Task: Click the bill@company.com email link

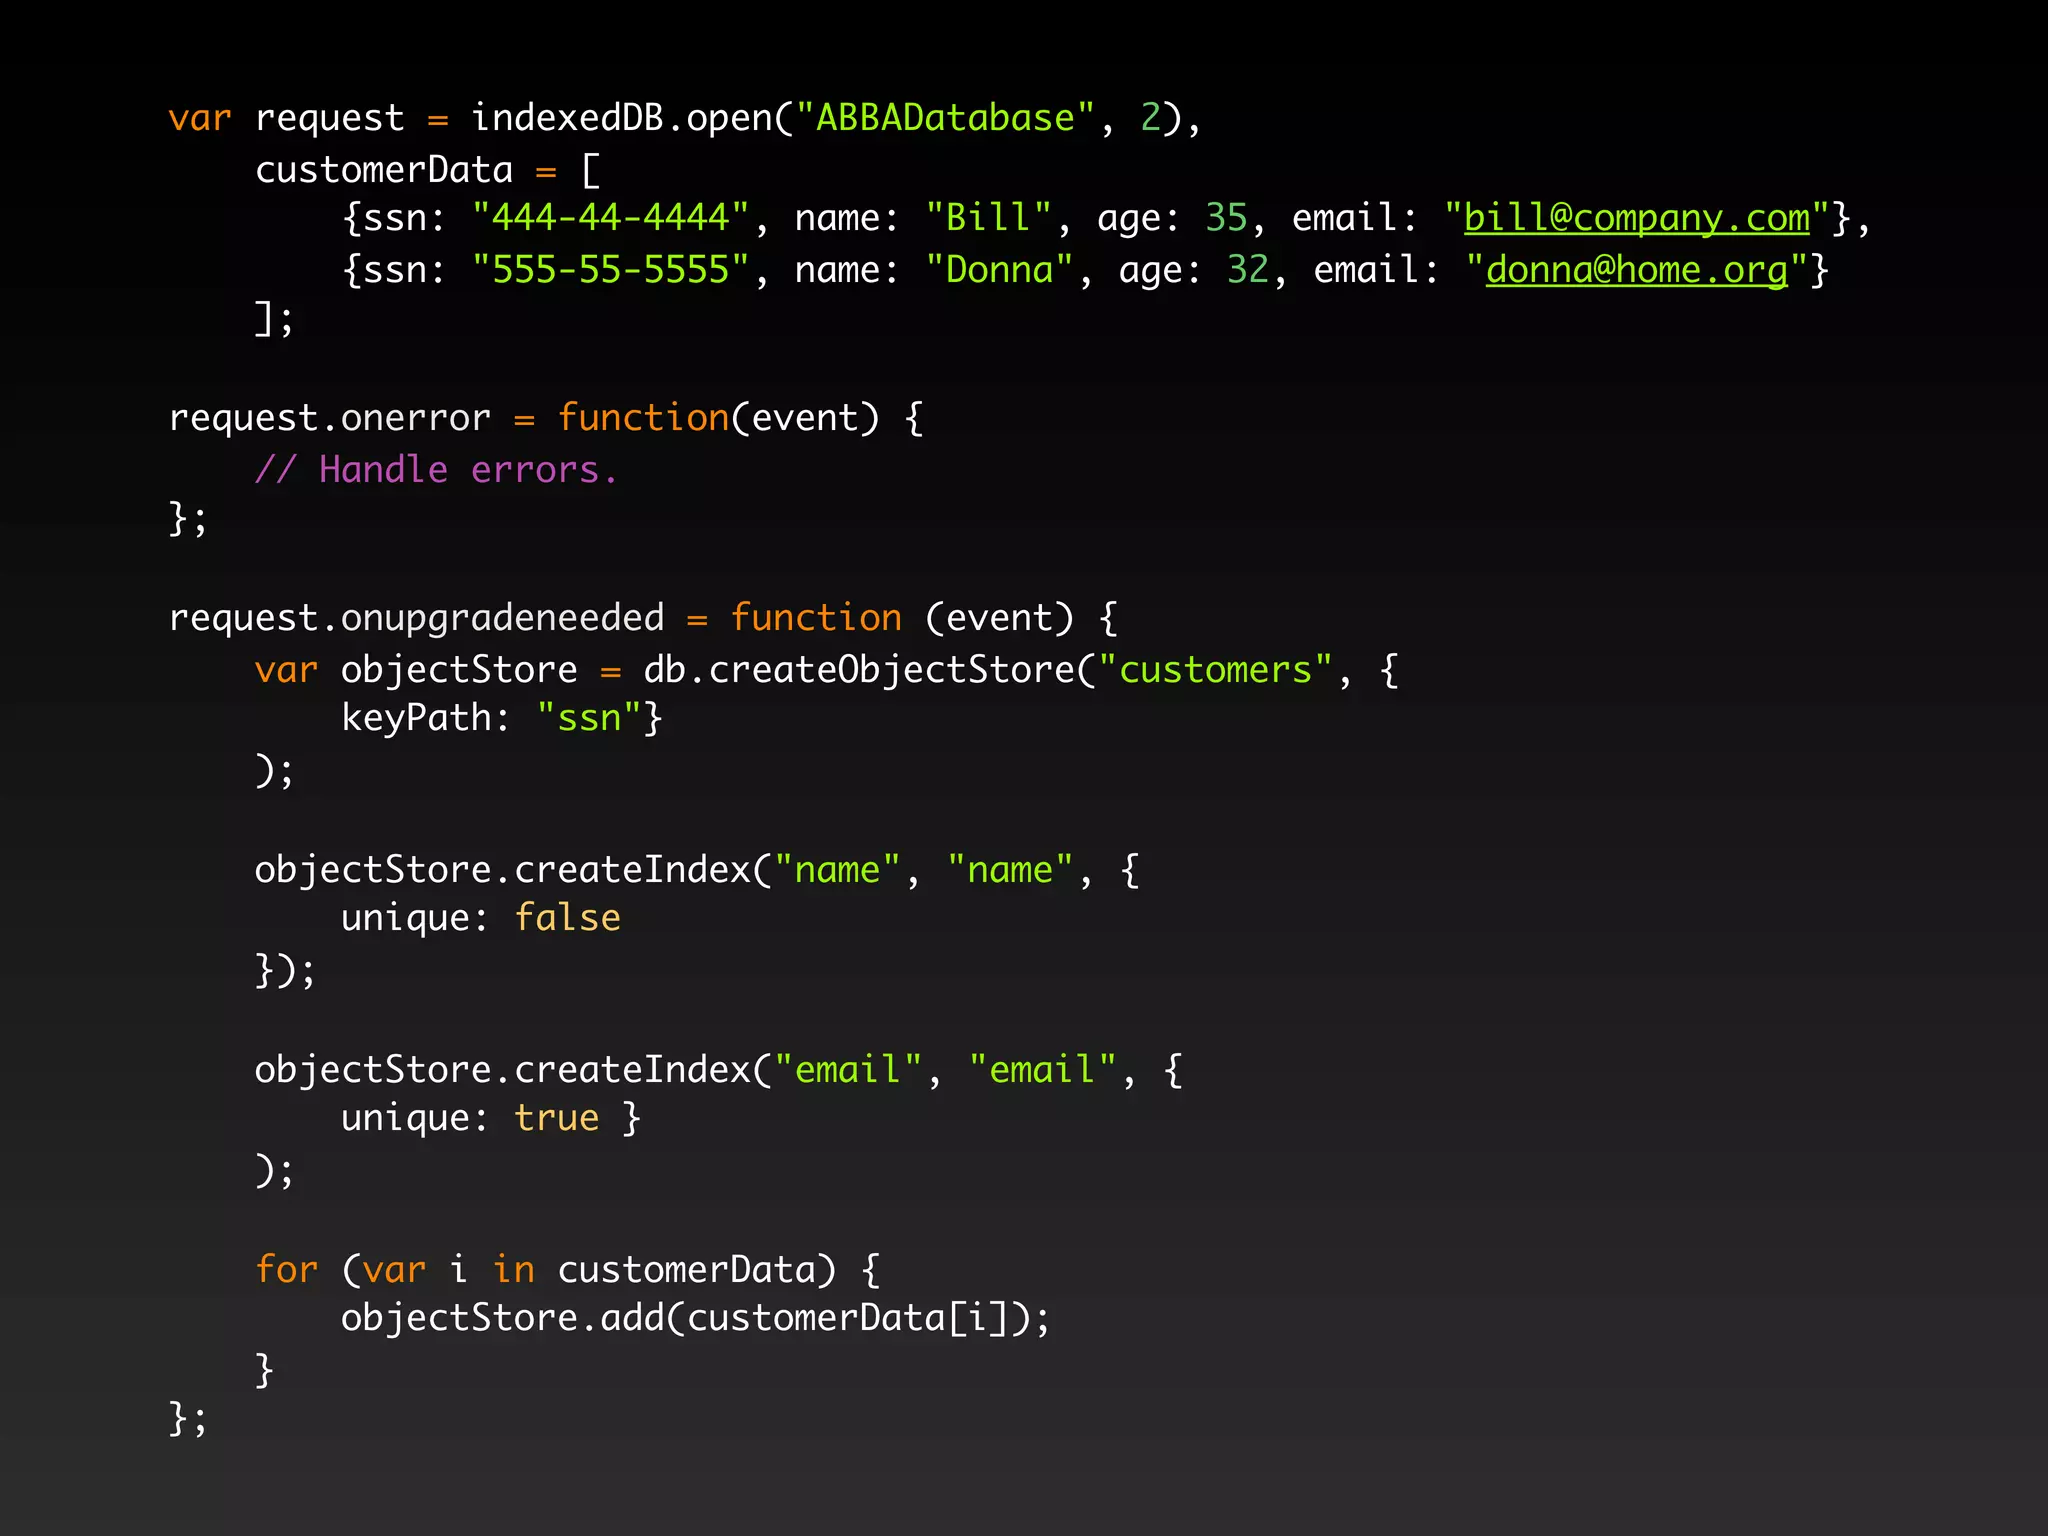Action: 1637,218
